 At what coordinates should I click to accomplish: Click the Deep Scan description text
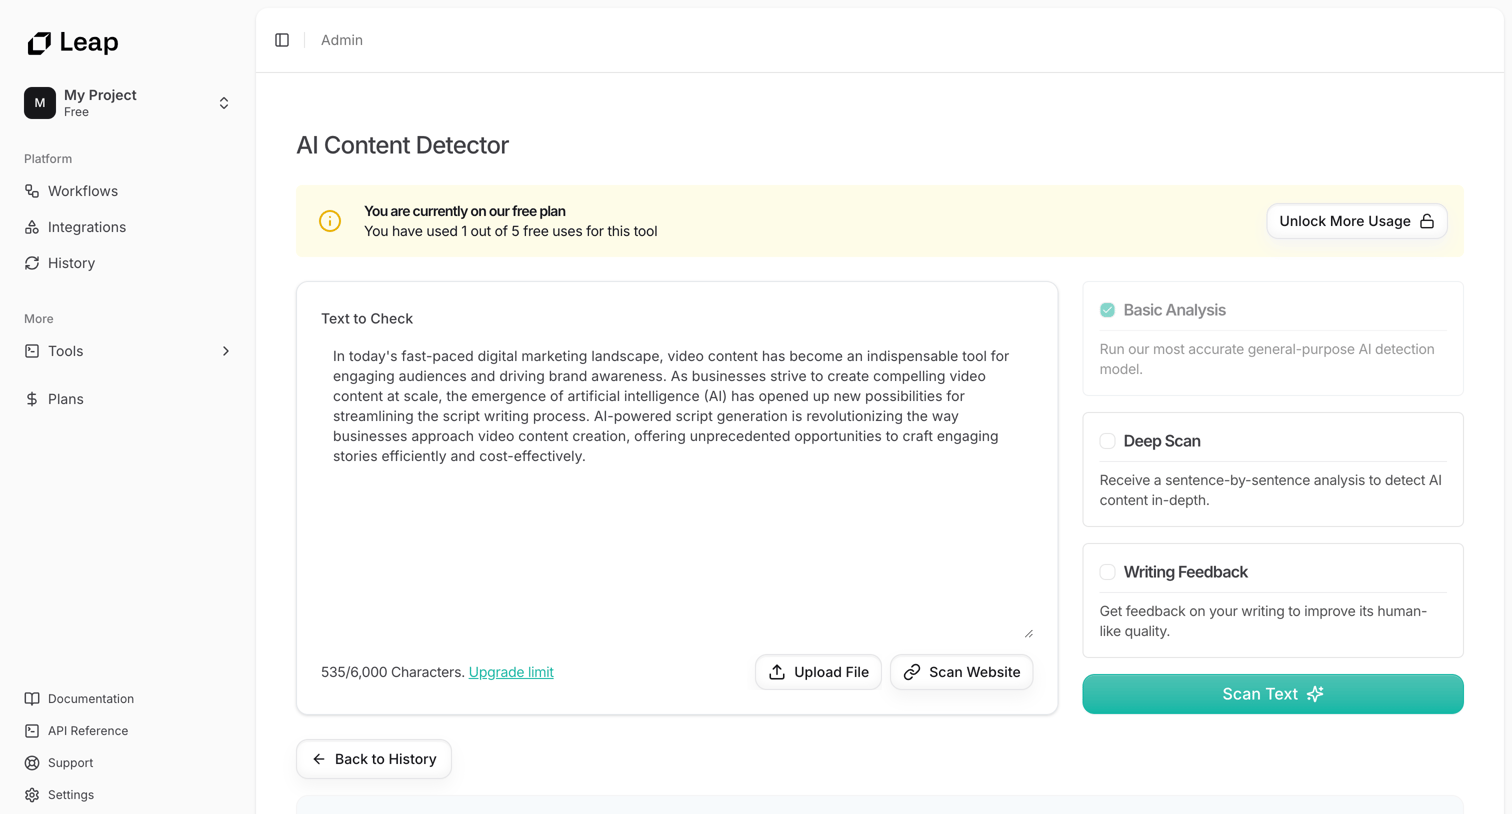pos(1270,490)
